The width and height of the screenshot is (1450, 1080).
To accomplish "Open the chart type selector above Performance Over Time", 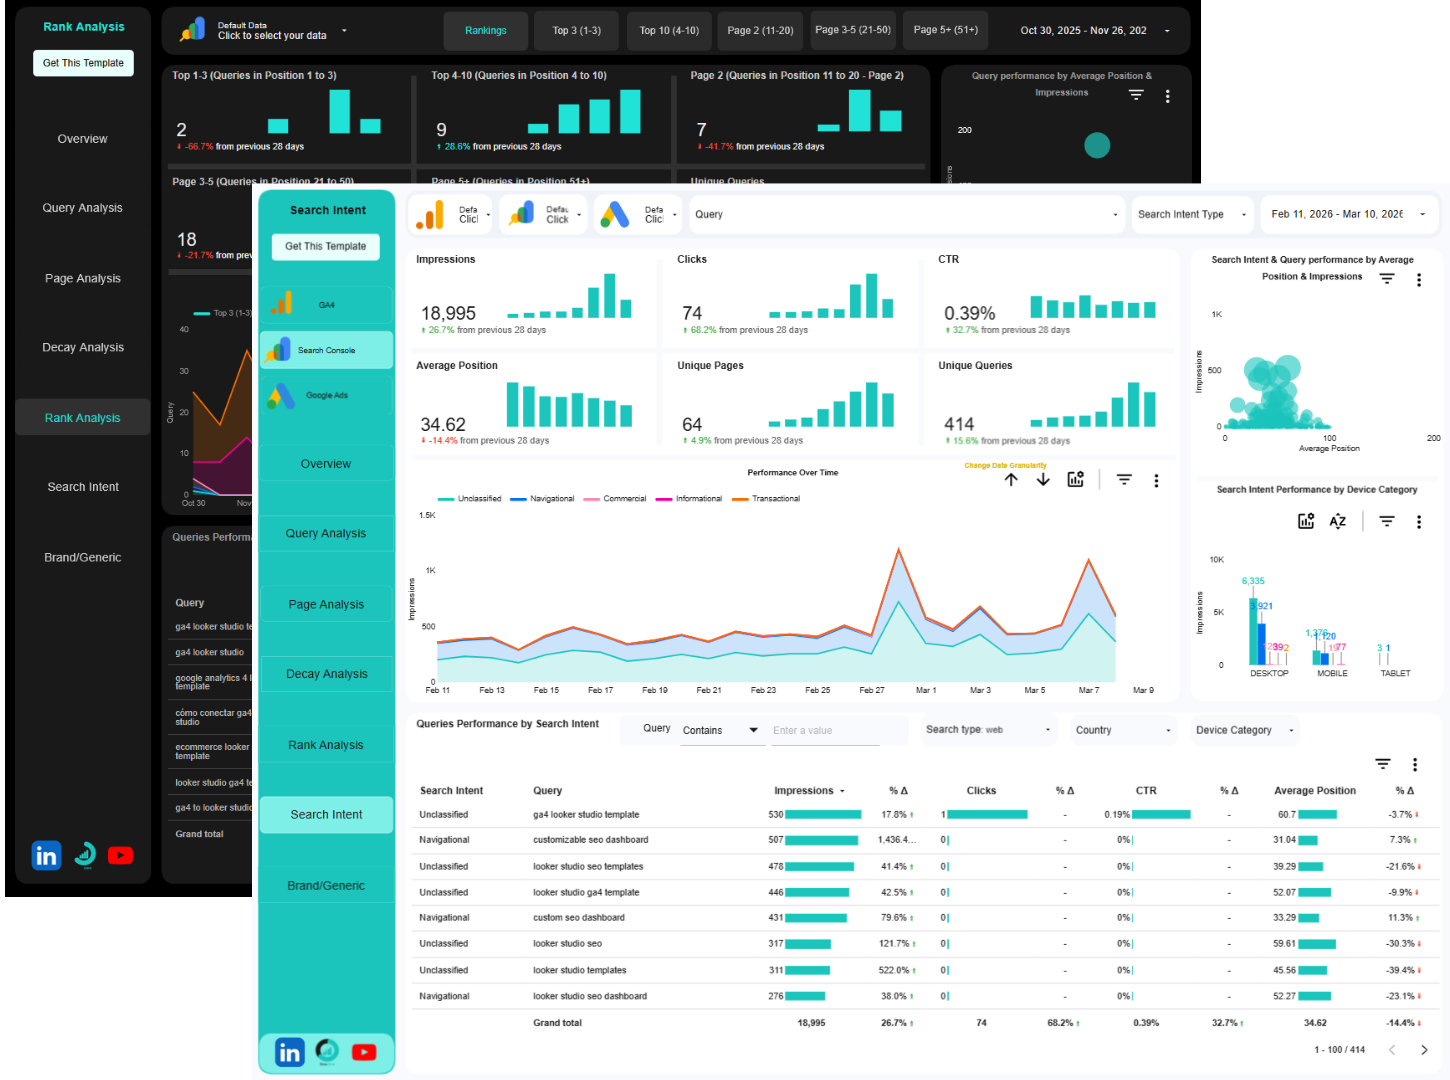I will pyautogui.click(x=1075, y=479).
